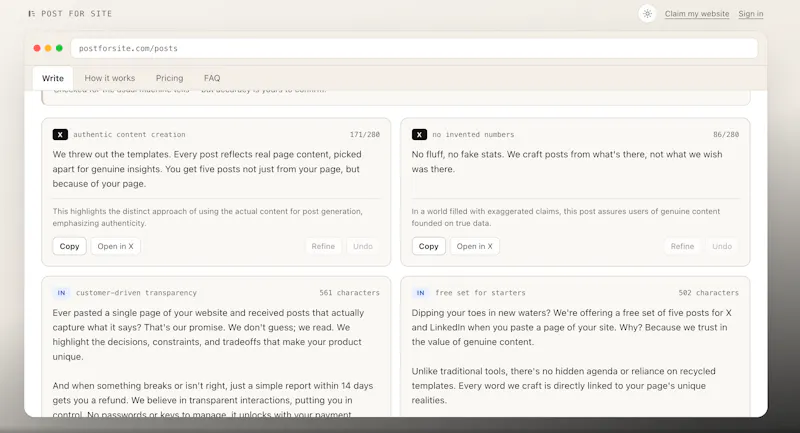800x433 pixels.
Task: Refine the authentic content creation post
Action: click(x=323, y=246)
